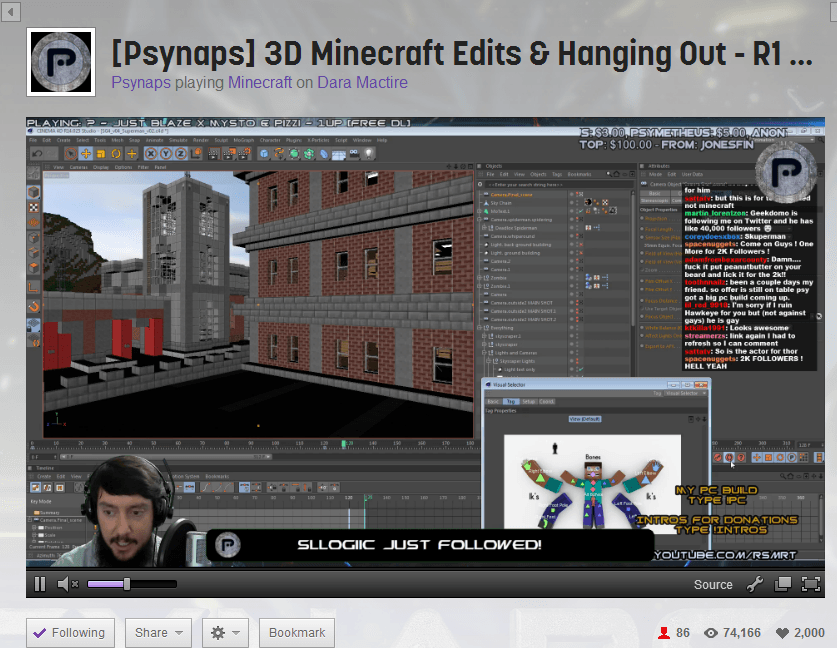Toggle the Following button

(x=70, y=633)
